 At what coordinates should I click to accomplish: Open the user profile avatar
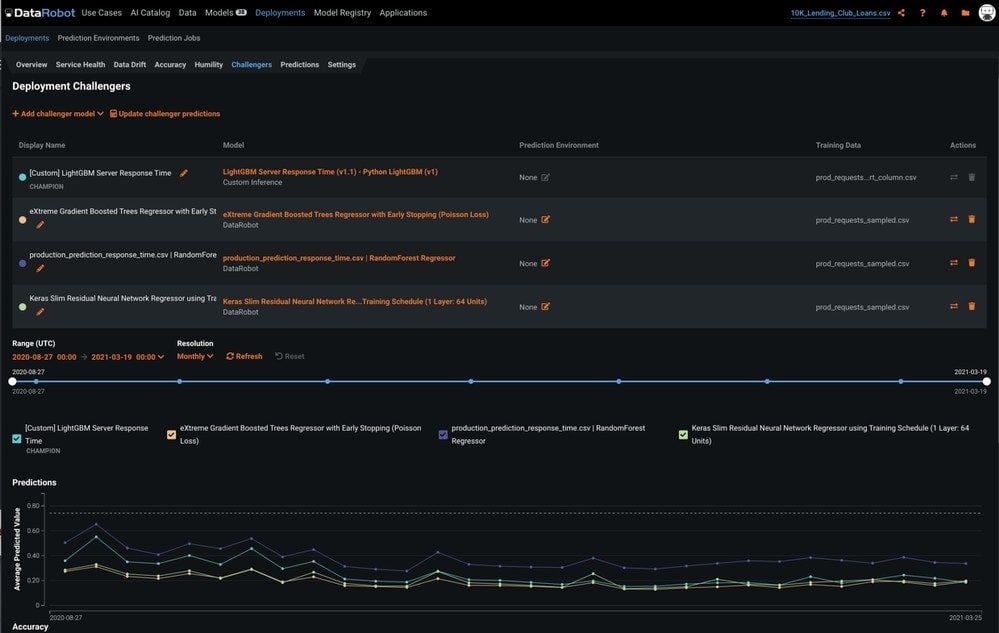click(x=987, y=13)
